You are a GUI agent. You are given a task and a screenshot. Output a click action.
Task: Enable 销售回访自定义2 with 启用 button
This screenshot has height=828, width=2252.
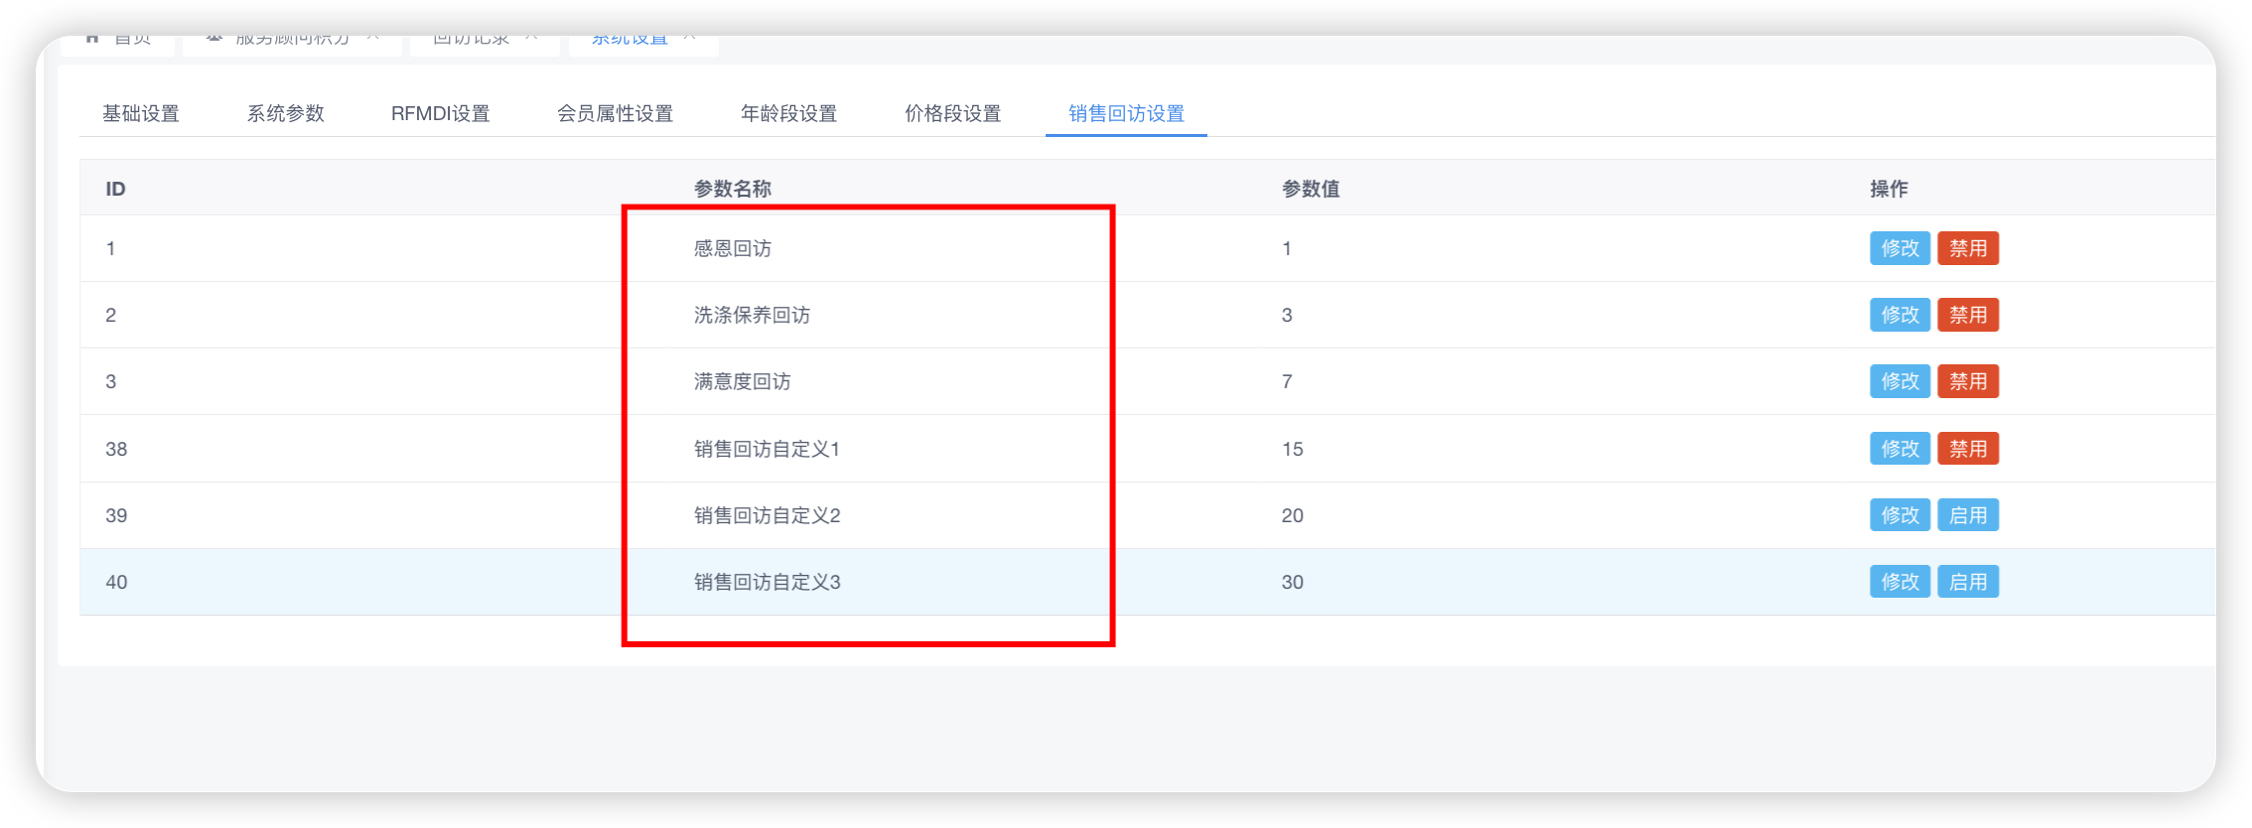[x=1967, y=515]
